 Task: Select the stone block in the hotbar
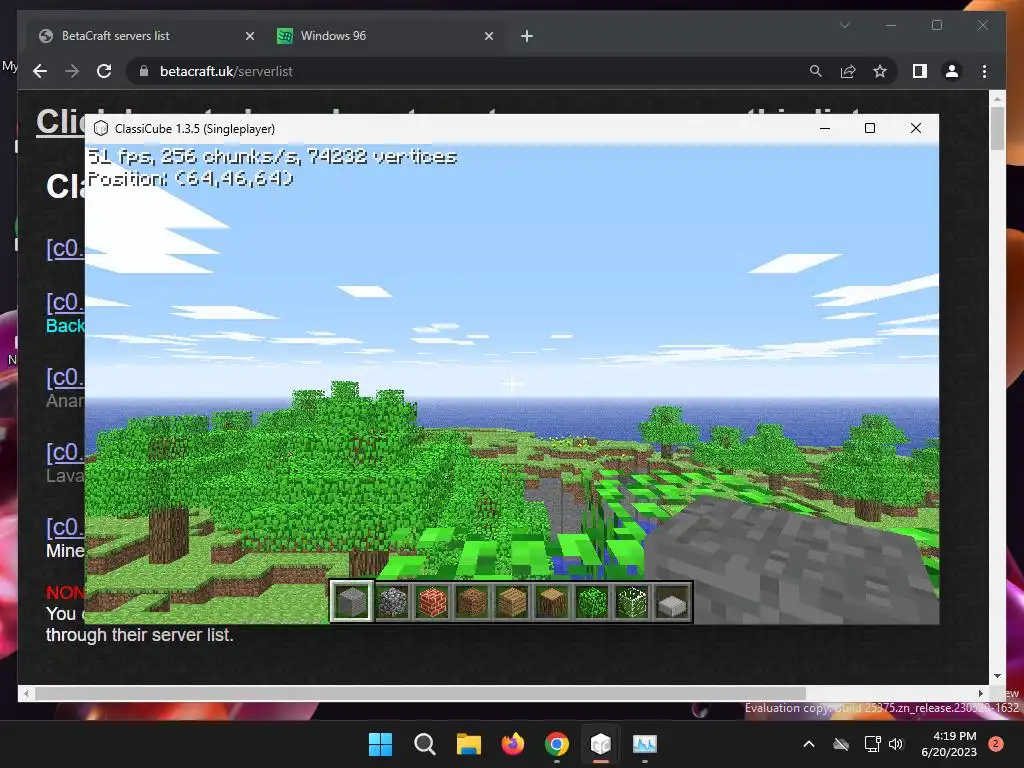352,601
